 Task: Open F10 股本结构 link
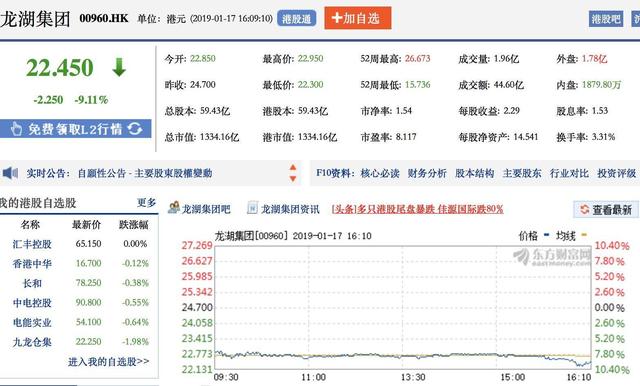pyautogui.click(x=475, y=173)
